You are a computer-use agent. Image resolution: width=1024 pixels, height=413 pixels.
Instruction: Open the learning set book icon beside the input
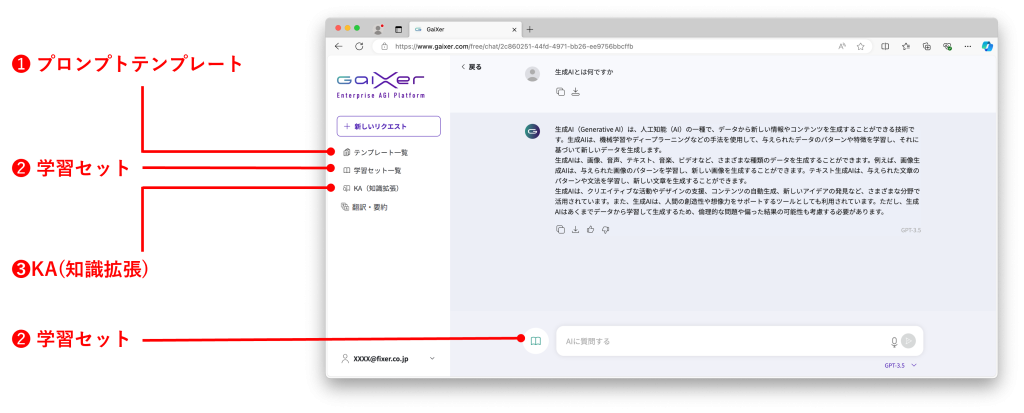click(x=536, y=341)
